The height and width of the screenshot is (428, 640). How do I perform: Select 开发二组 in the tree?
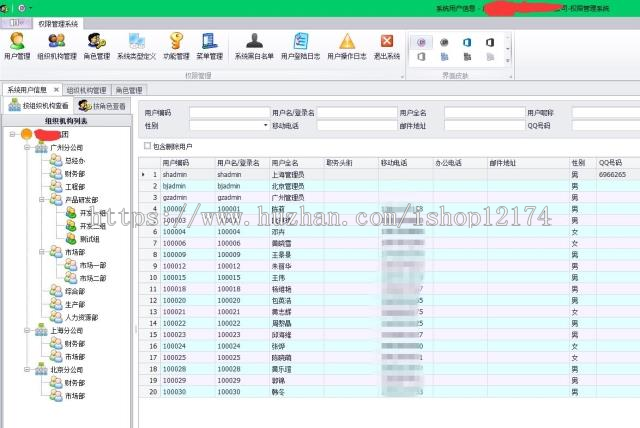click(93, 226)
